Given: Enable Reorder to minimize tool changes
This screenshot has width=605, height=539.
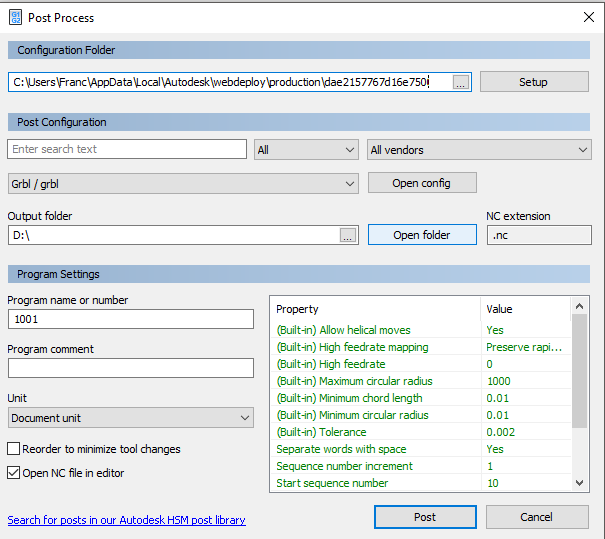Looking at the screenshot, I should coord(14,449).
